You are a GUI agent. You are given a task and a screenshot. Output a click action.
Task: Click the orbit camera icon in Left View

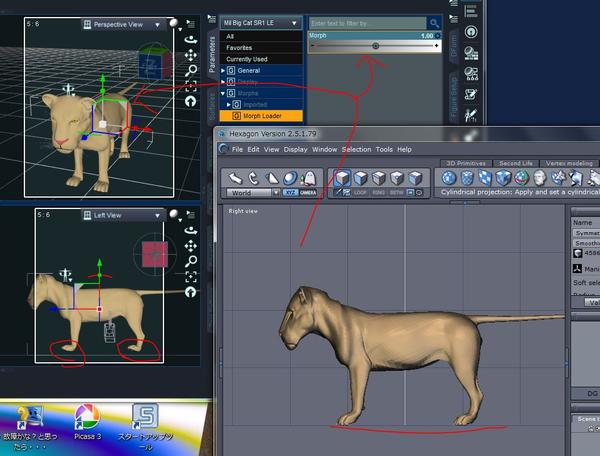191,231
